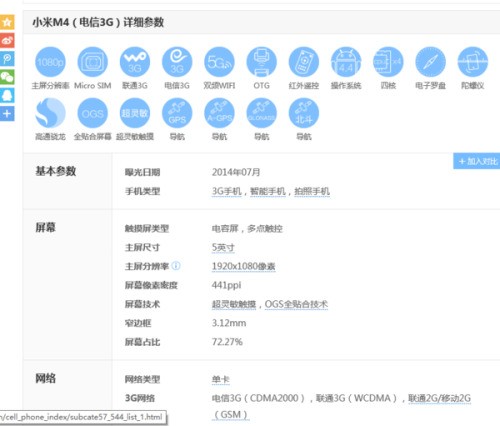The height and width of the screenshot is (426, 500).
Task: Click the 网络 section label
Action: 45,379
